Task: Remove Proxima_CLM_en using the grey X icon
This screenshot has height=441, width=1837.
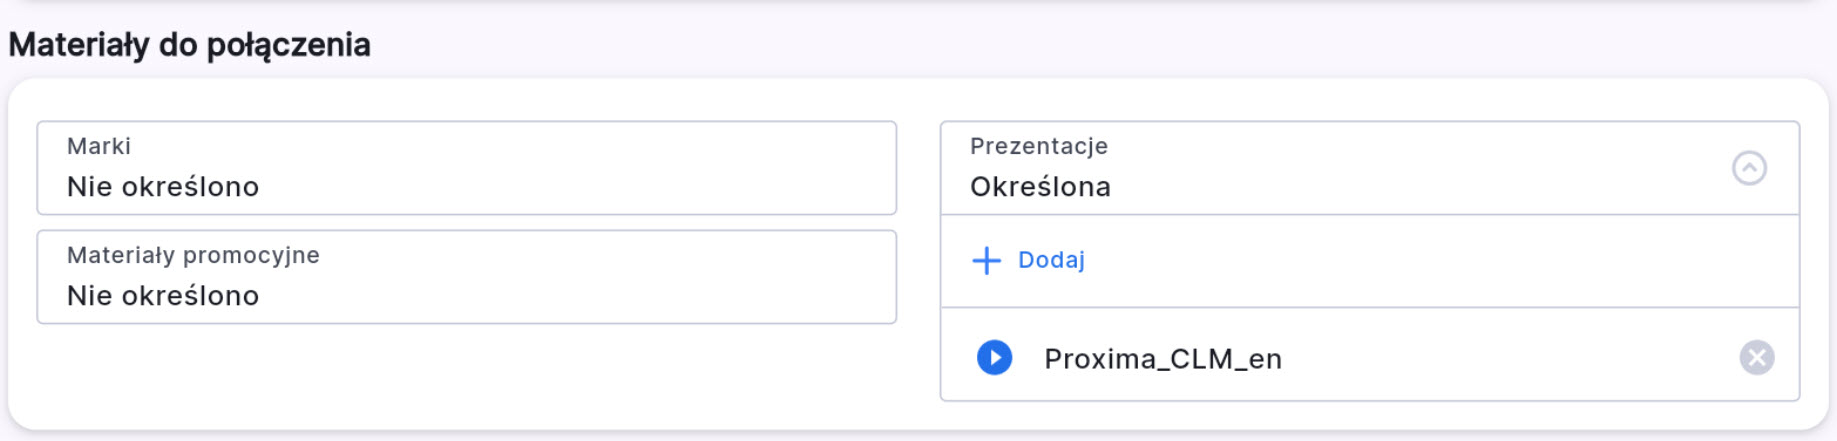Action: pos(1756,358)
